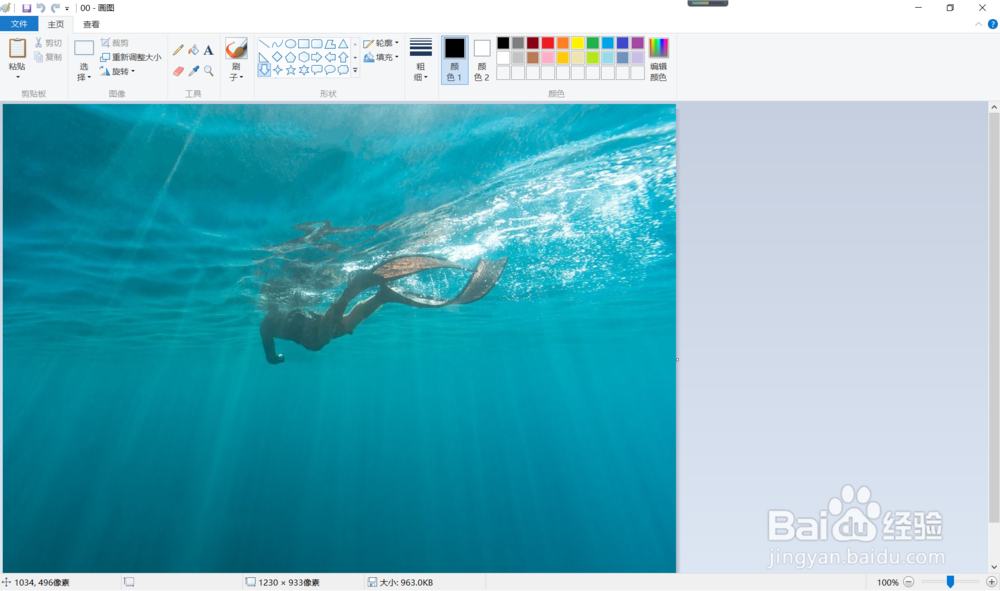1000x591 pixels.
Task: Open the Brushes (刷子) dropdown
Action: pos(236,72)
